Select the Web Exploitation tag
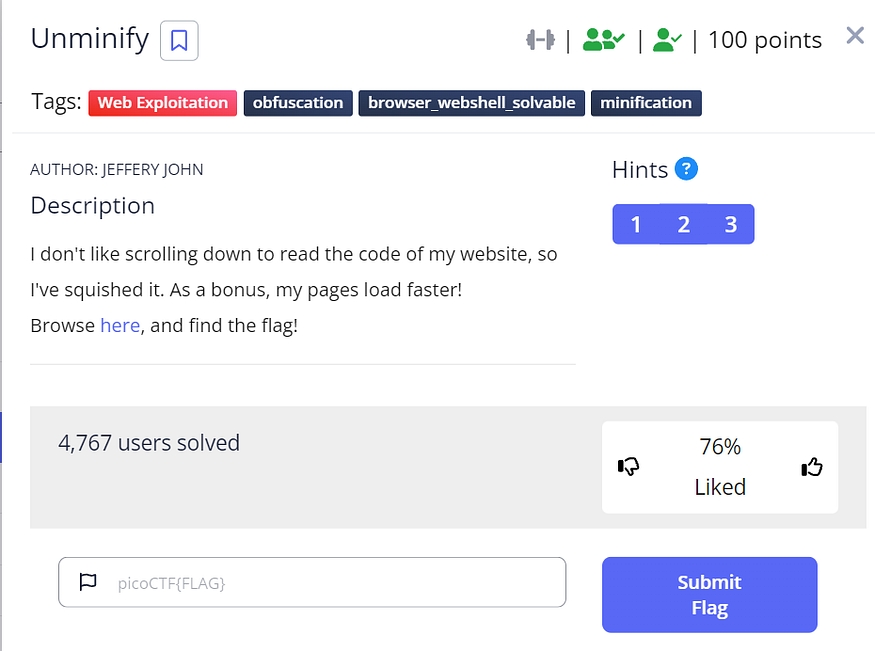Viewport: 875px width, 651px height. point(163,103)
